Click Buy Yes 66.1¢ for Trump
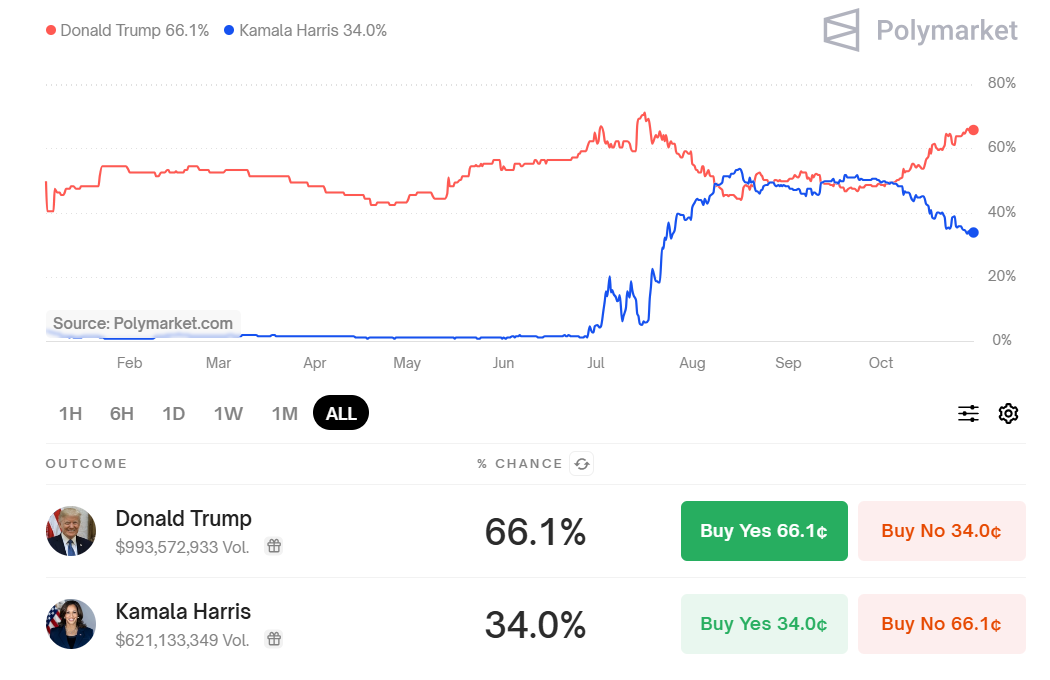 pyautogui.click(x=764, y=531)
